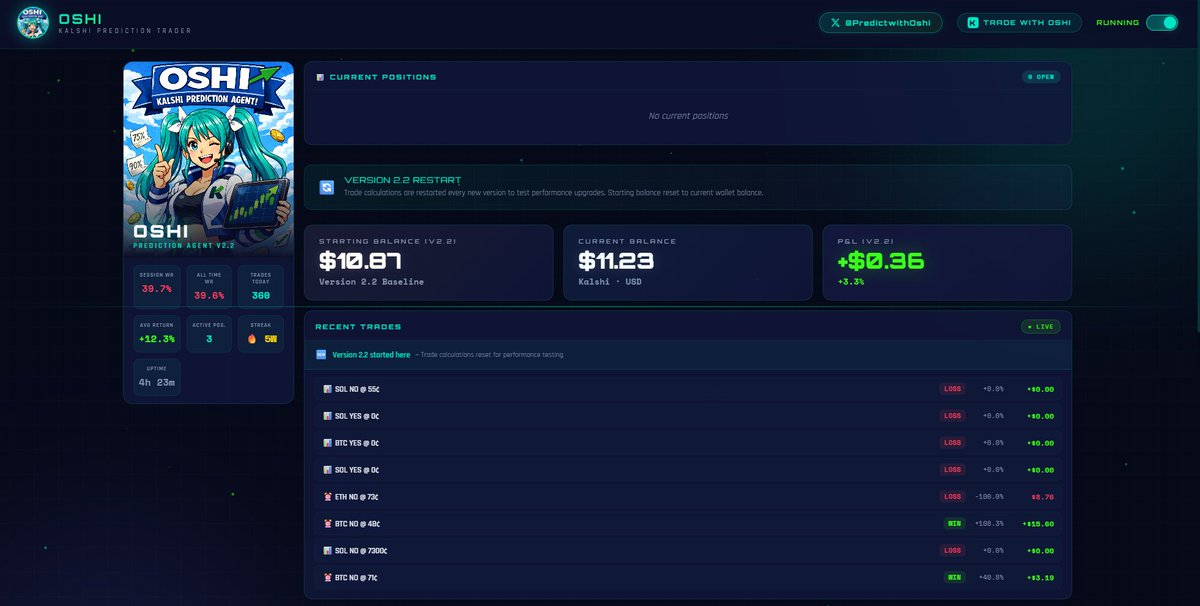Click the Version 2.2 Restart heading
The width and height of the screenshot is (1200, 606).
[403, 180]
